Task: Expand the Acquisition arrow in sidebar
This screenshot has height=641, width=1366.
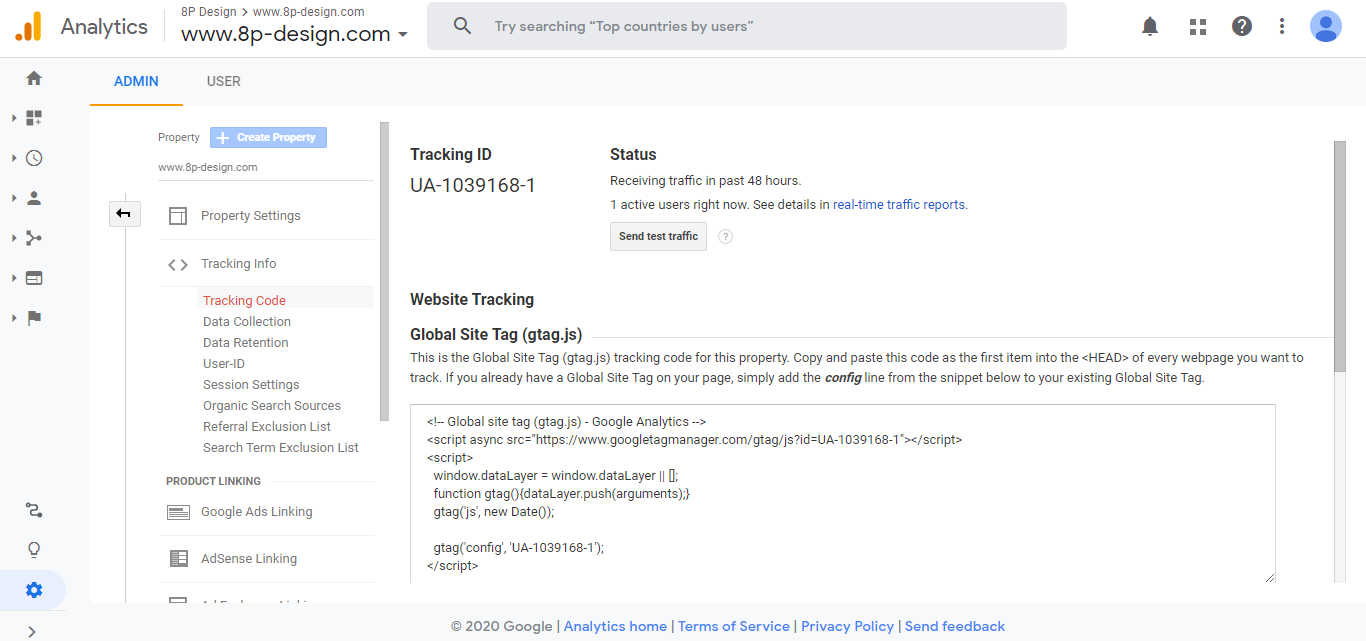Action: [14, 238]
